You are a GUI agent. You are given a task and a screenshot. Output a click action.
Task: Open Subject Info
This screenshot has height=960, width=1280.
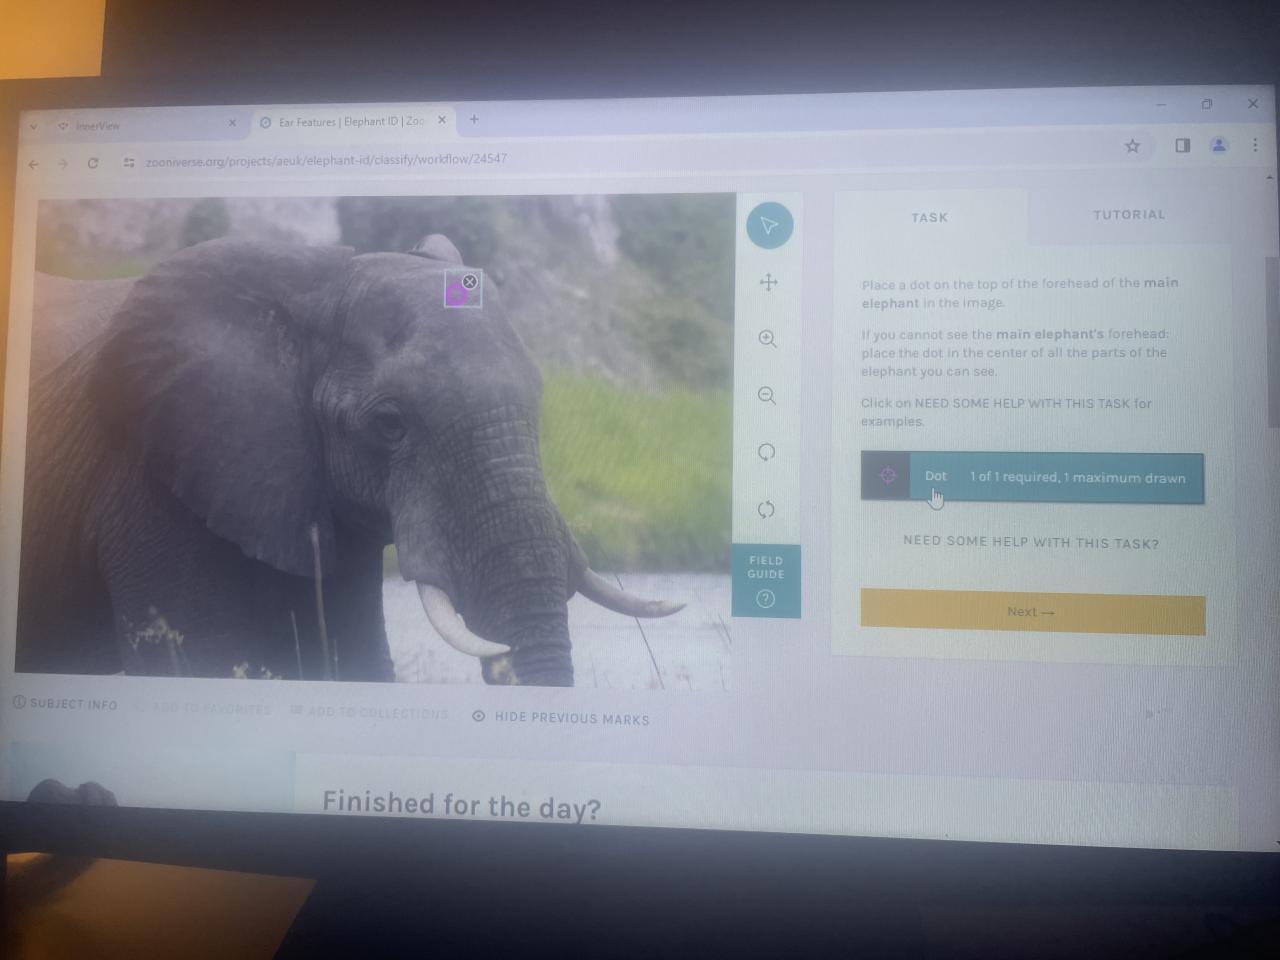tap(65, 704)
